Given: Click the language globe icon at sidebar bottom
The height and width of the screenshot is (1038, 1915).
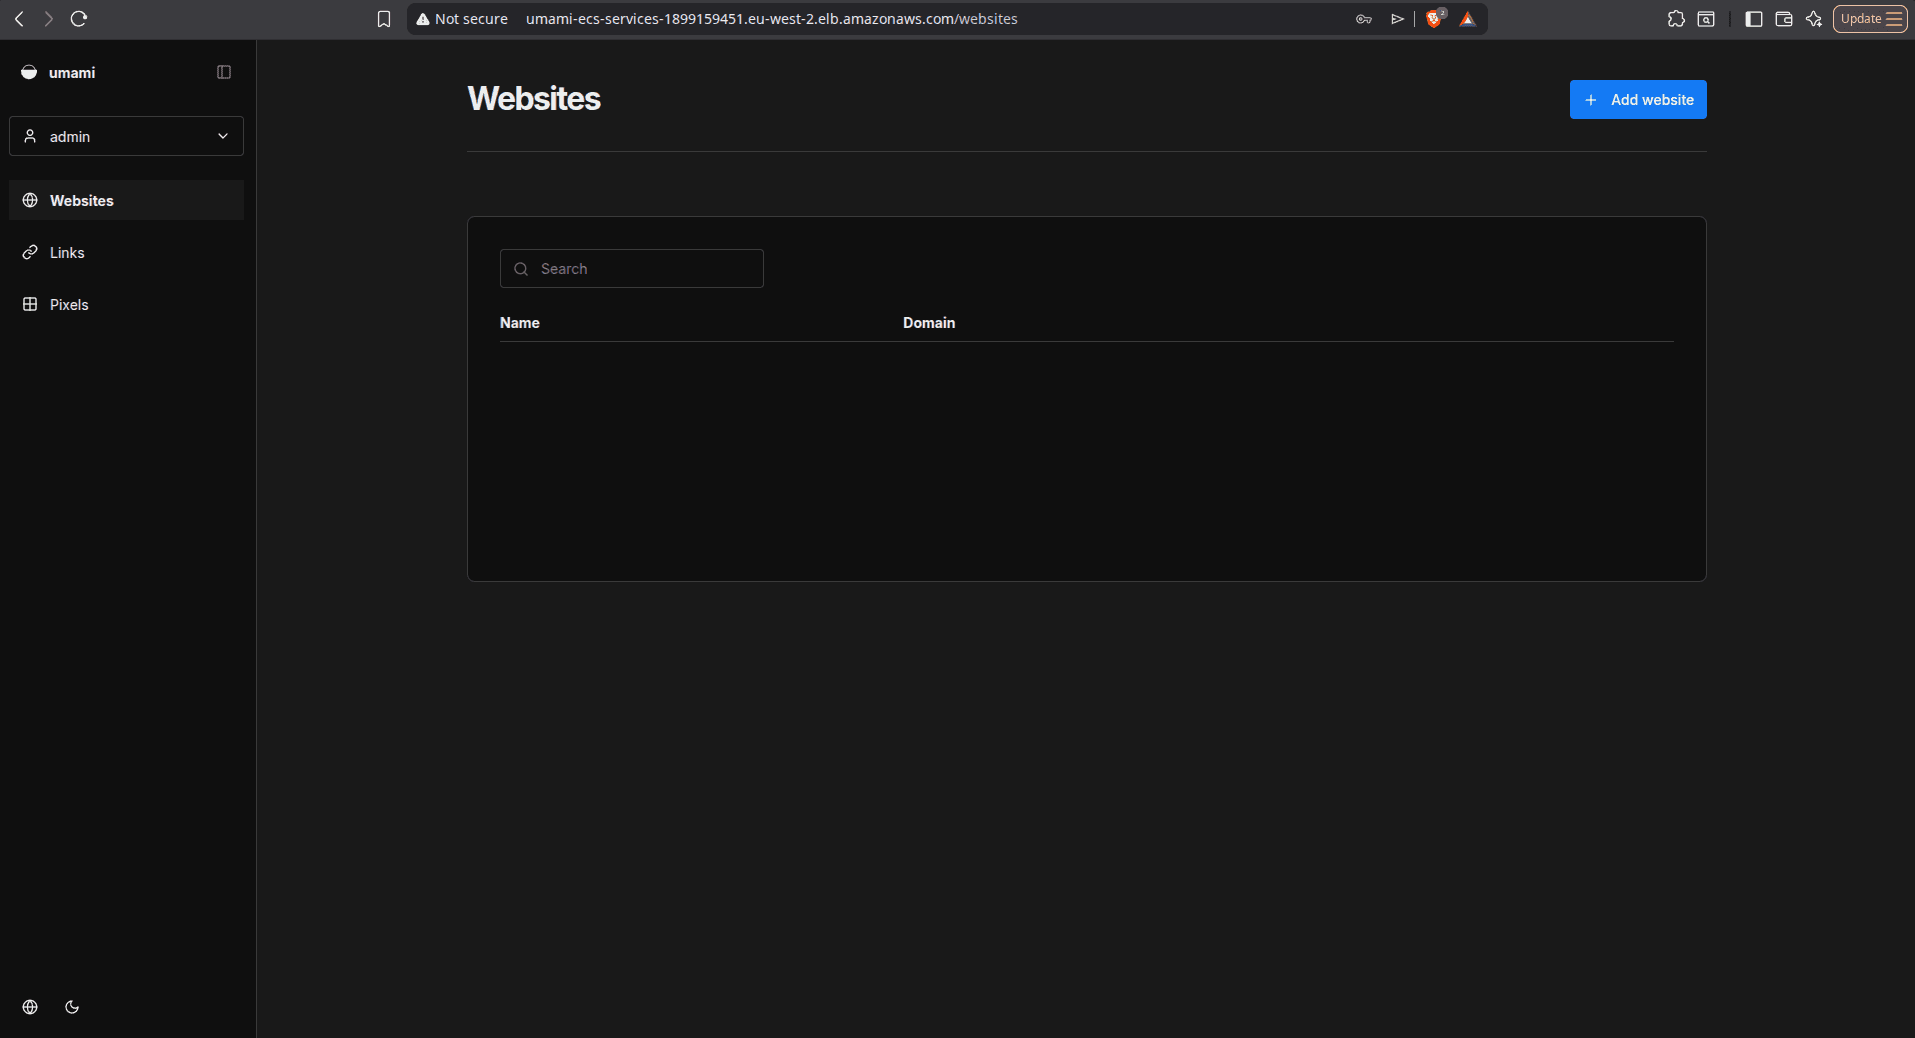Looking at the screenshot, I should tap(30, 1007).
